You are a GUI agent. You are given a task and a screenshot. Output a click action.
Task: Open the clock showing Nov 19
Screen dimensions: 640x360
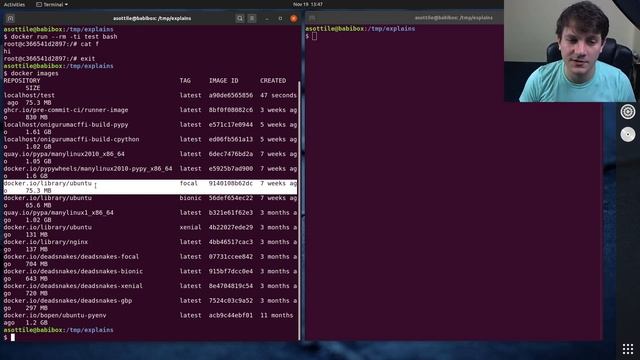[x=308, y=4]
